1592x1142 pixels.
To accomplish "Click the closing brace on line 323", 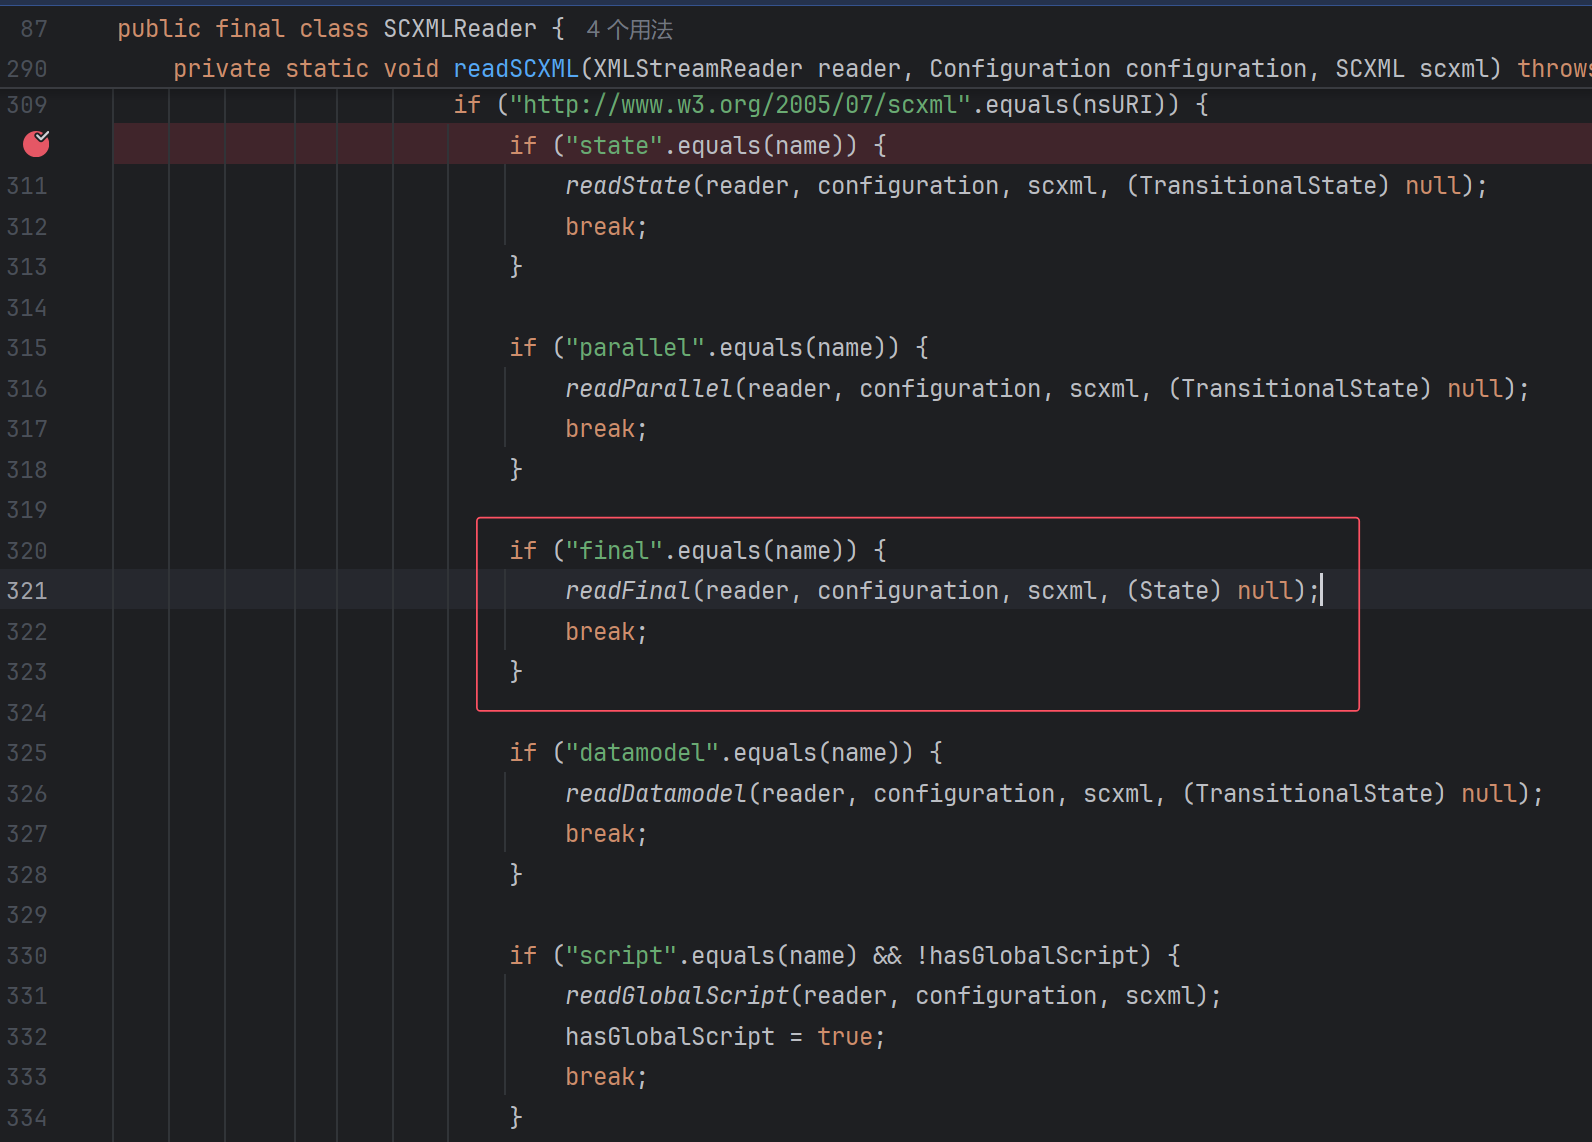I will click(516, 671).
